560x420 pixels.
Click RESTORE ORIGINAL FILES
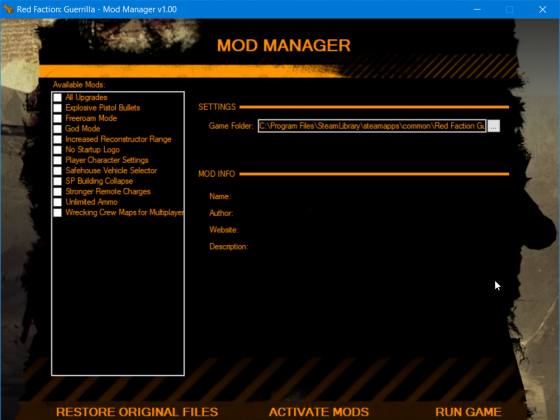click(137, 412)
